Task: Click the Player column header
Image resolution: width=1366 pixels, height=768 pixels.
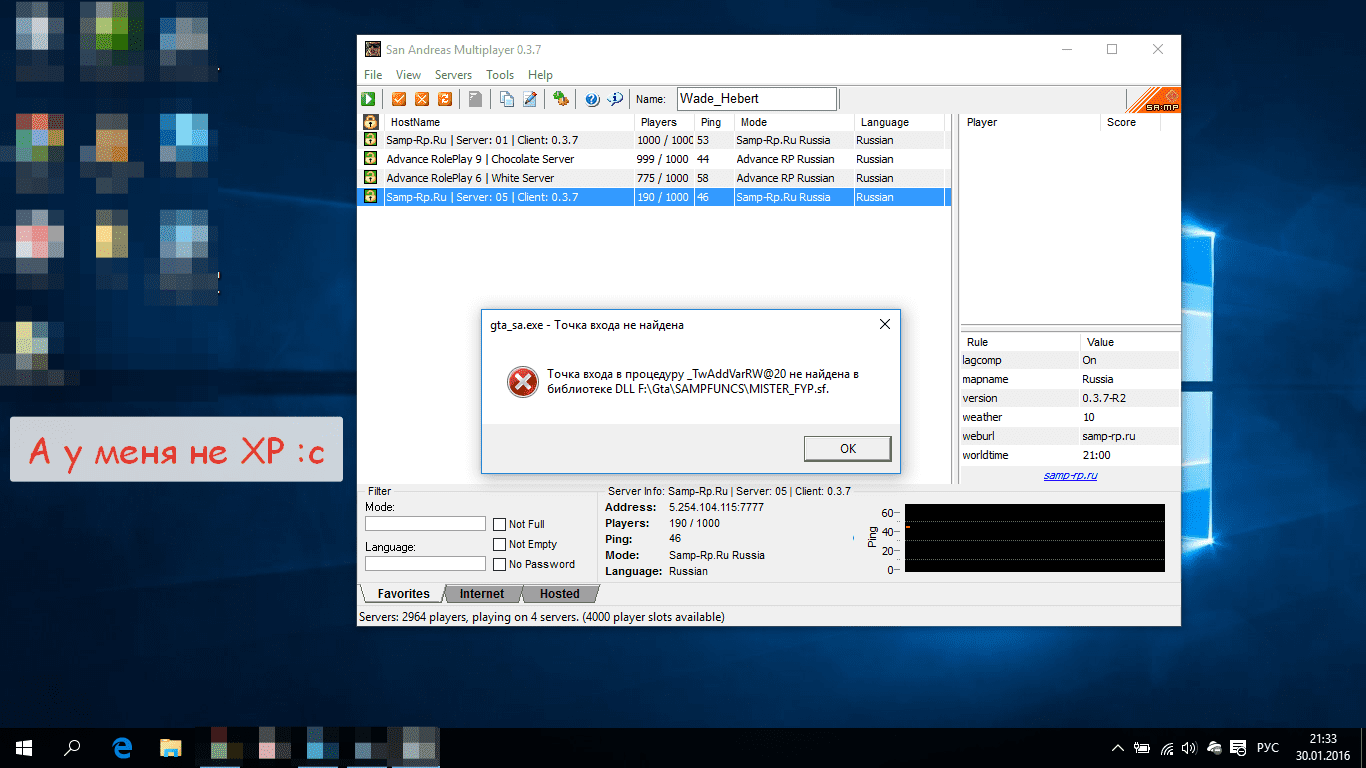Action: tap(1030, 122)
